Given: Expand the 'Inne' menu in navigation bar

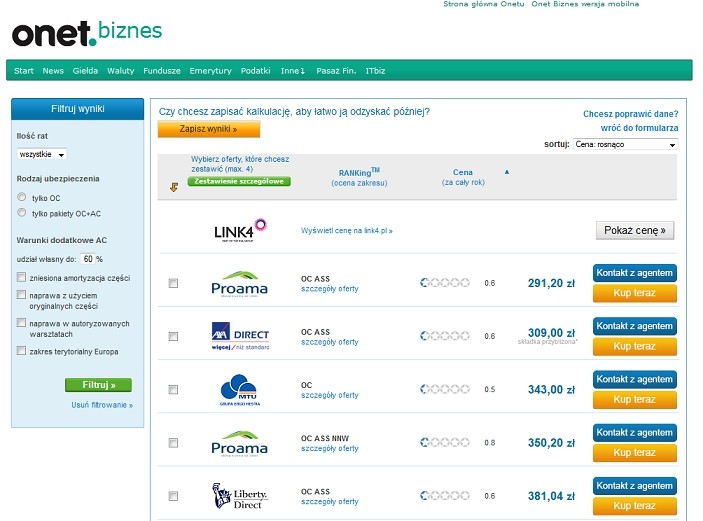Looking at the screenshot, I should coord(293,71).
